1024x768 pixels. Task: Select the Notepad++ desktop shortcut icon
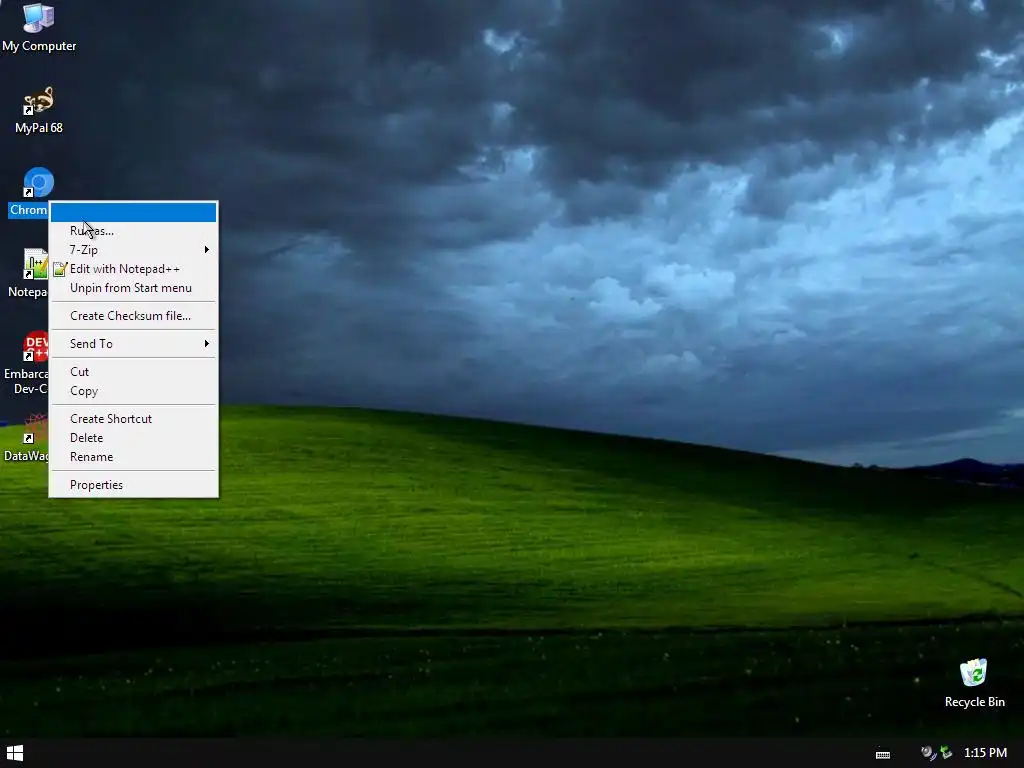(x=35, y=264)
